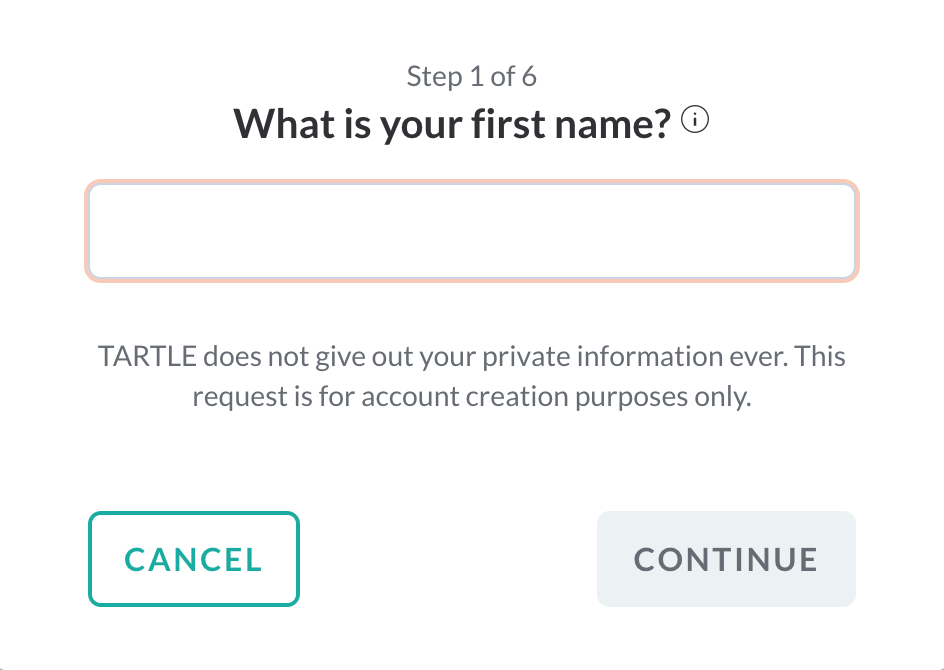
Task: Focus the empty name input box
Action: tap(472, 231)
